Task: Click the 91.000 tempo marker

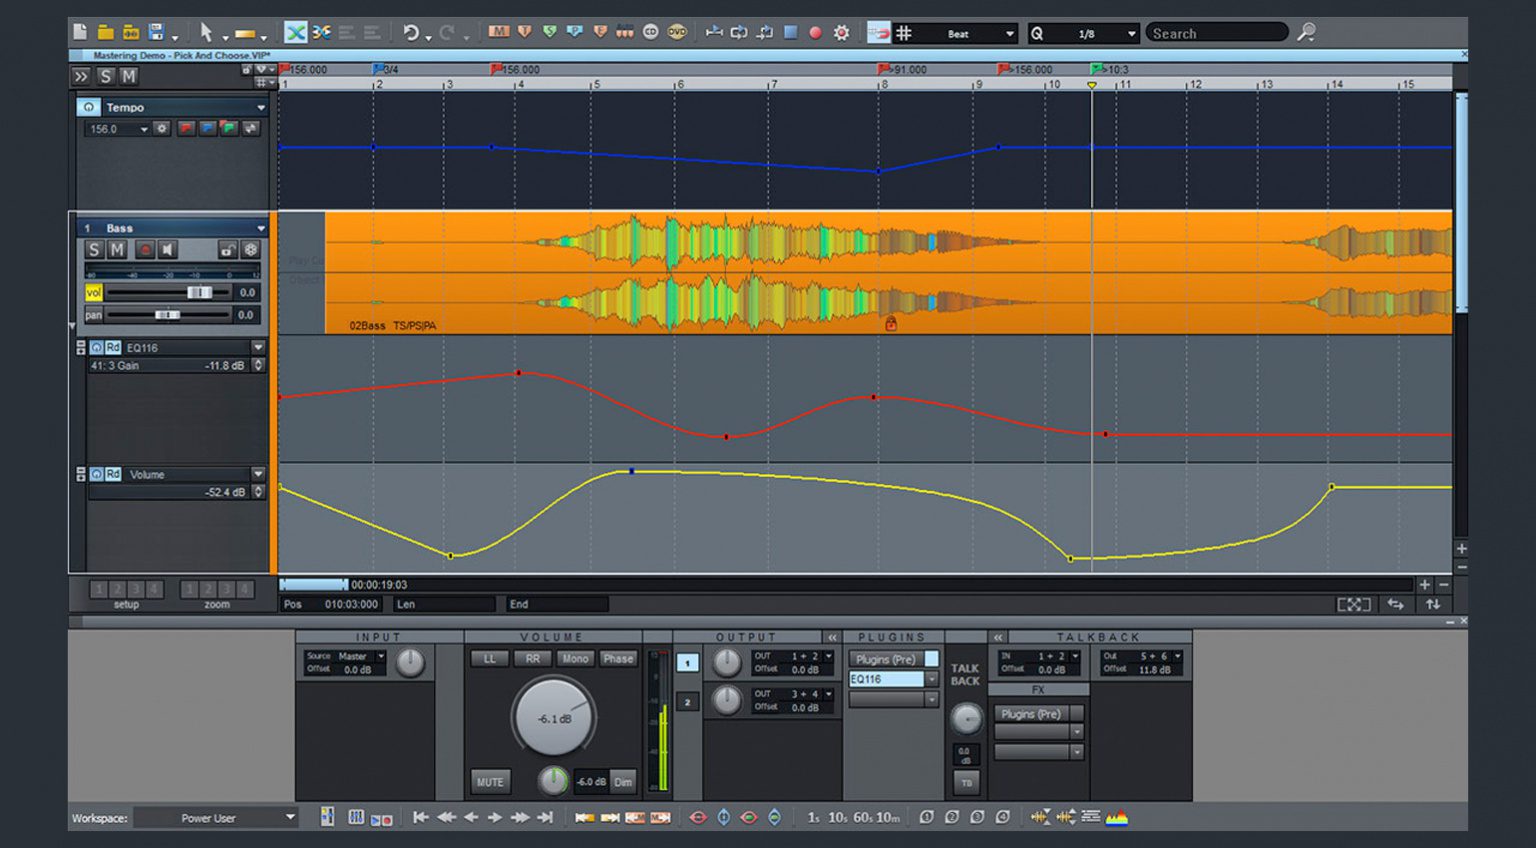Action: pyautogui.click(x=904, y=69)
